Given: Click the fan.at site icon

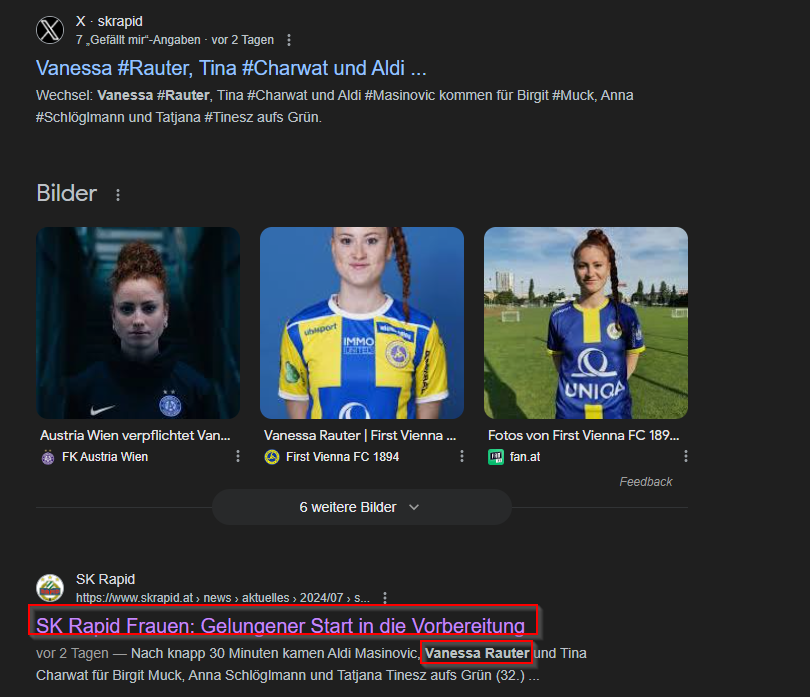Looking at the screenshot, I should click(x=496, y=457).
